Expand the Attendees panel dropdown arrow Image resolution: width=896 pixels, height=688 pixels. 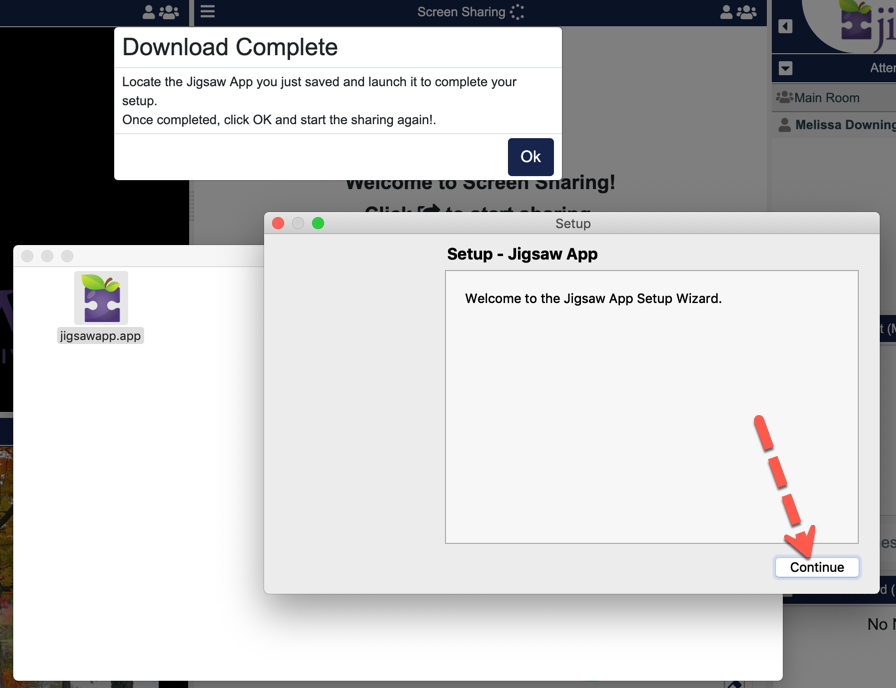pyautogui.click(x=785, y=68)
